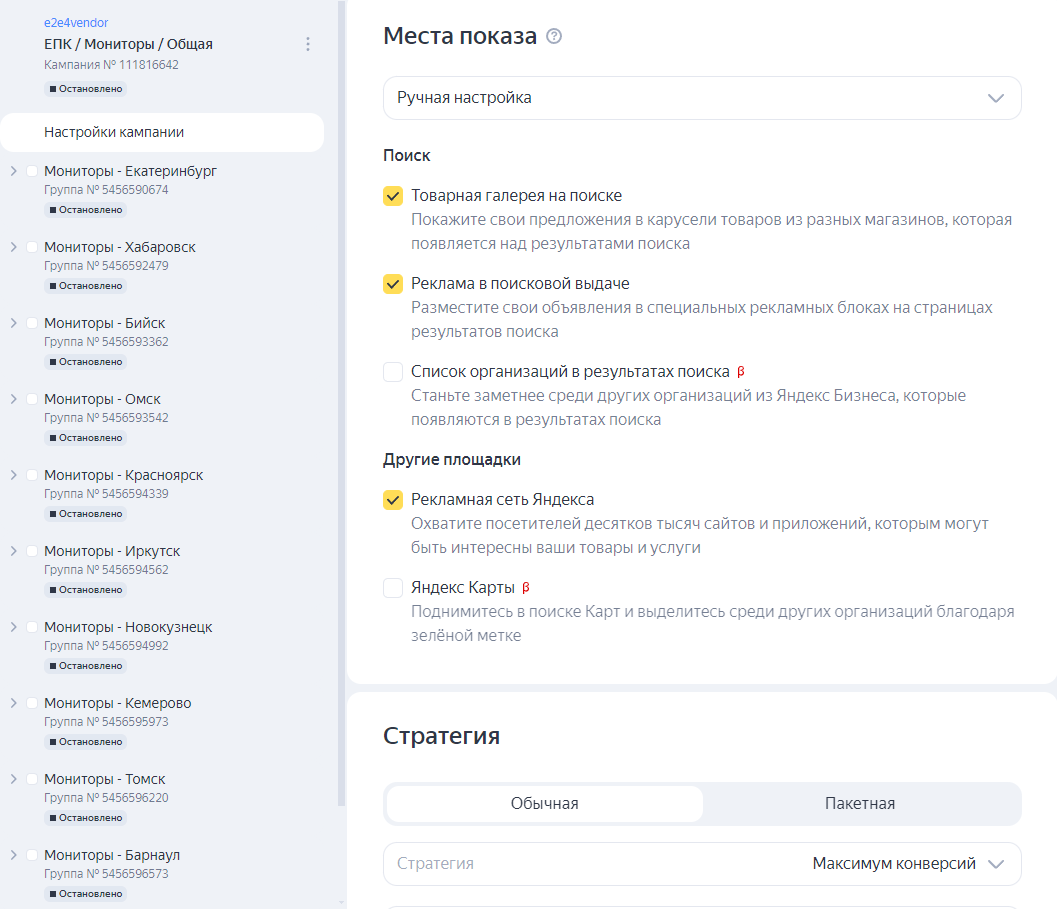This screenshot has height=909, width=1057.
Task: Open the Ручная настройка dropdown
Action: [702, 98]
